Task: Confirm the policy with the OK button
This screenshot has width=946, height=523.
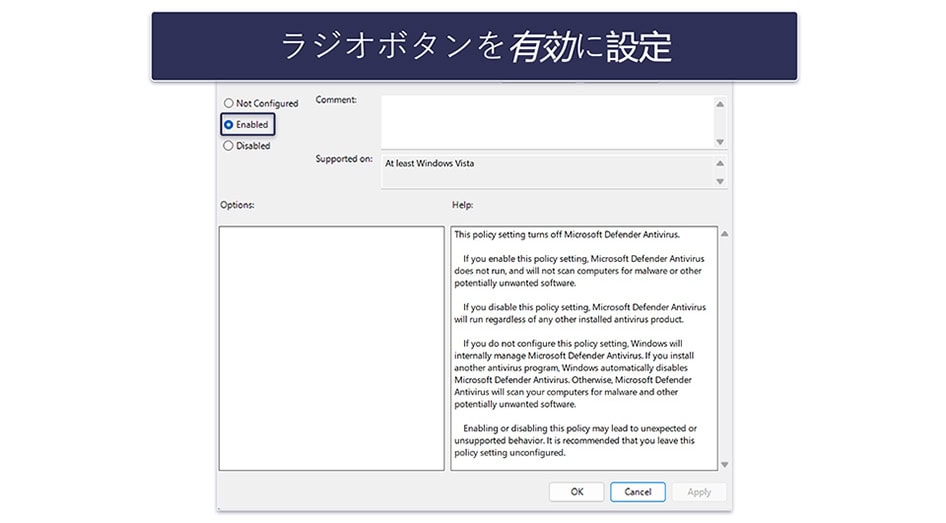Action: point(576,492)
